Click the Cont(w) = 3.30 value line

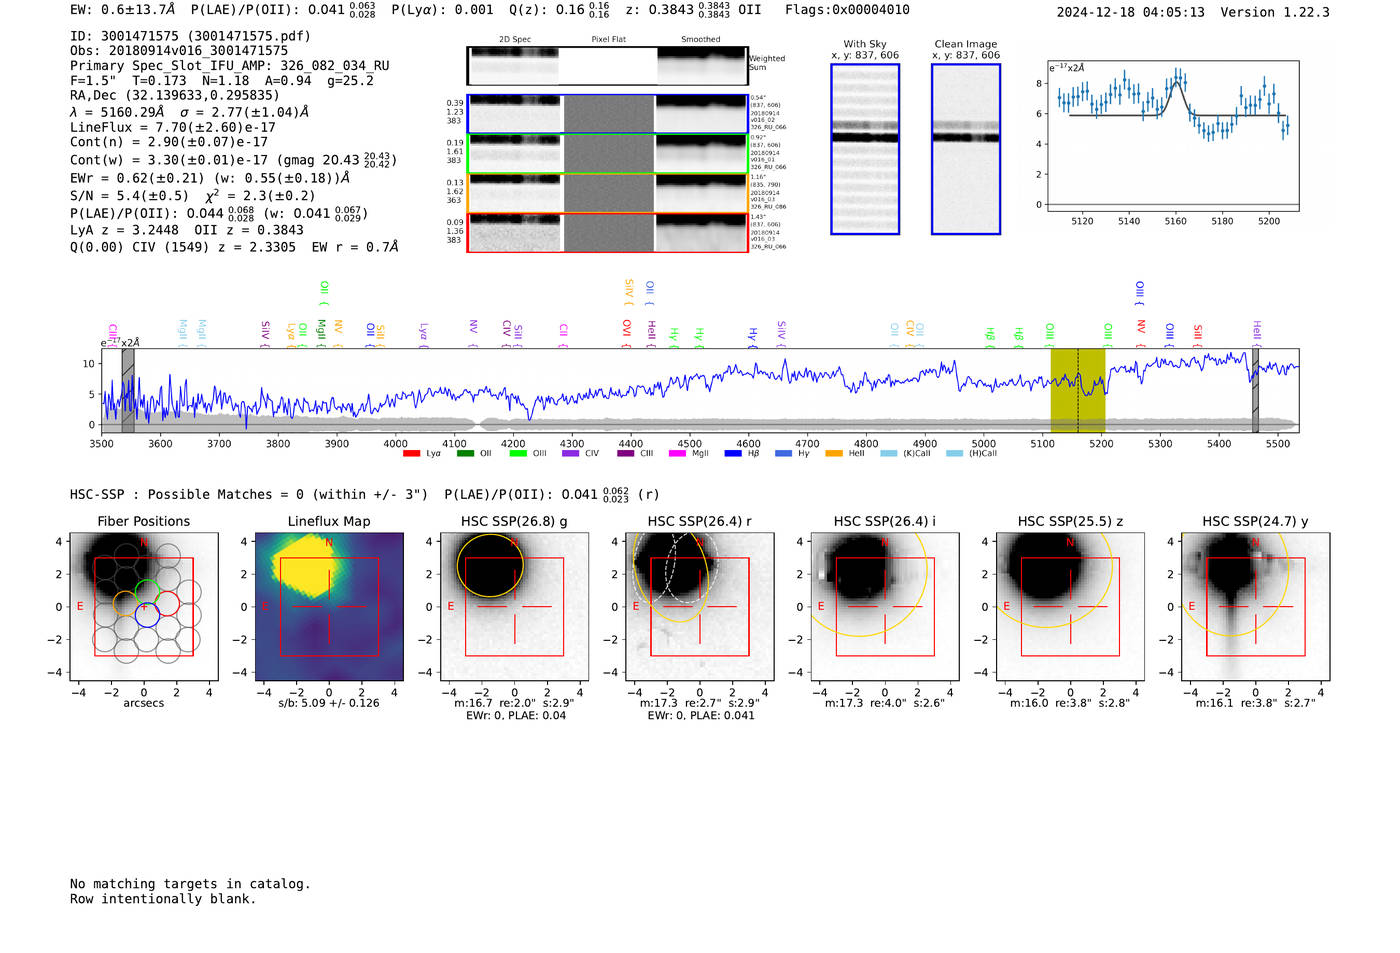coord(233,159)
